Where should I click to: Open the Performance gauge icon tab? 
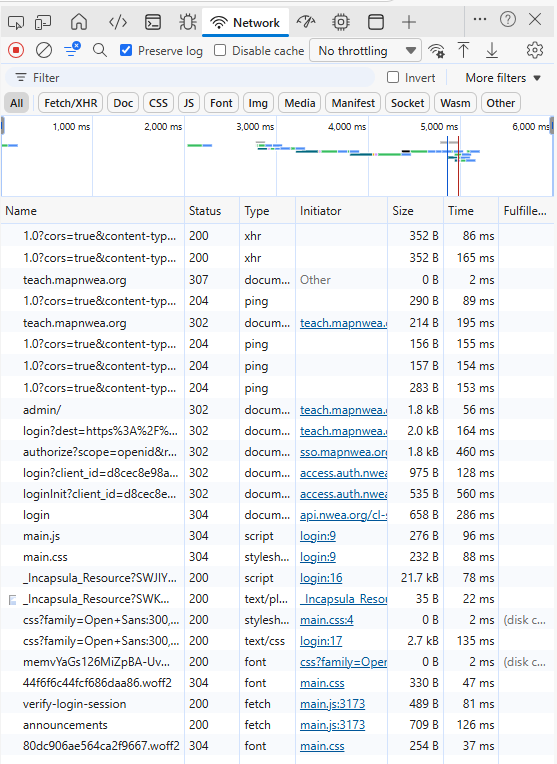306,22
